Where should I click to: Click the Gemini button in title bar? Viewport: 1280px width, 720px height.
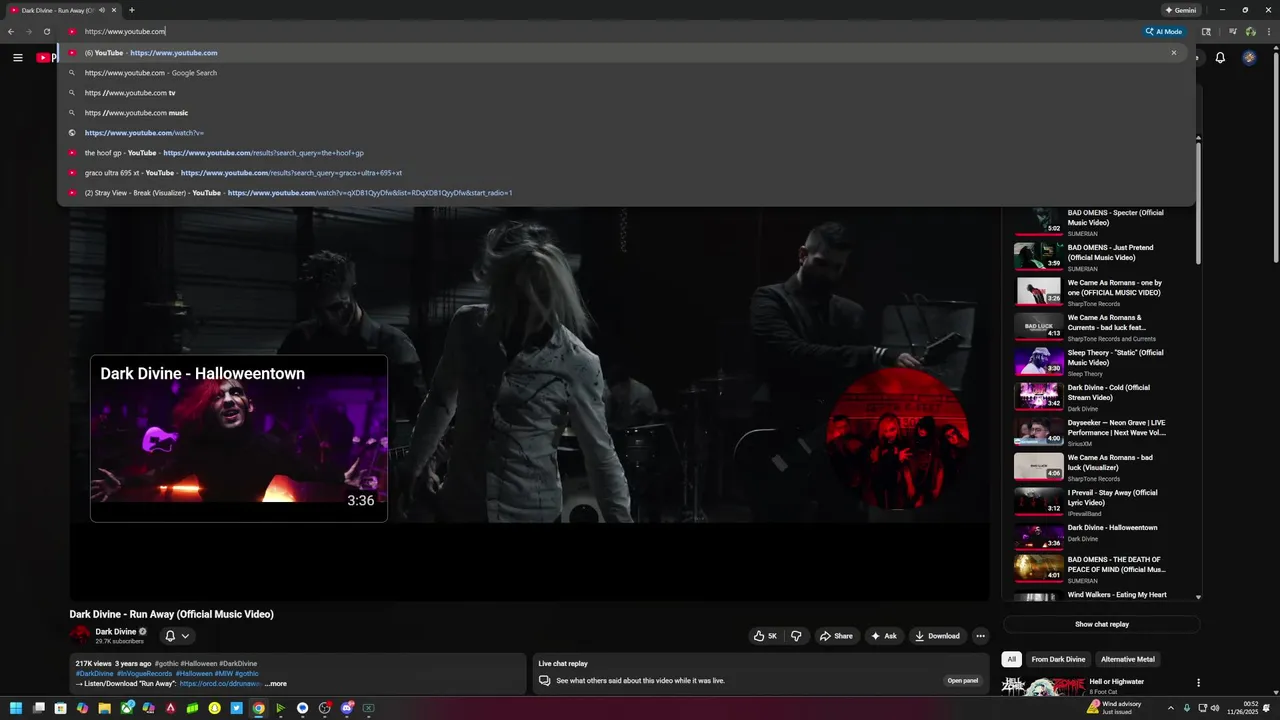(1180, 10)
